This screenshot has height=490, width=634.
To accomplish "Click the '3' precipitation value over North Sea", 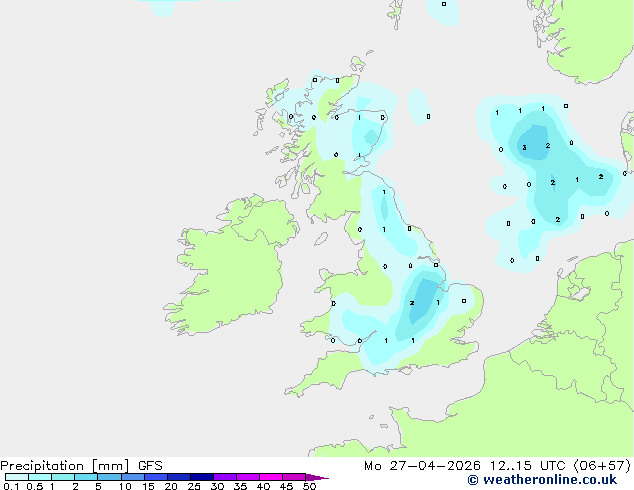I will click(x=524, y=148).
